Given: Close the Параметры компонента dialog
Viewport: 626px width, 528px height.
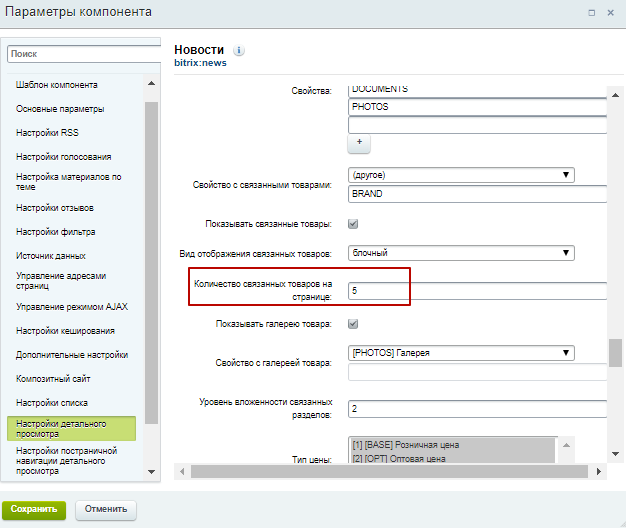Looking at the screenshot, I should coord(610,13).
